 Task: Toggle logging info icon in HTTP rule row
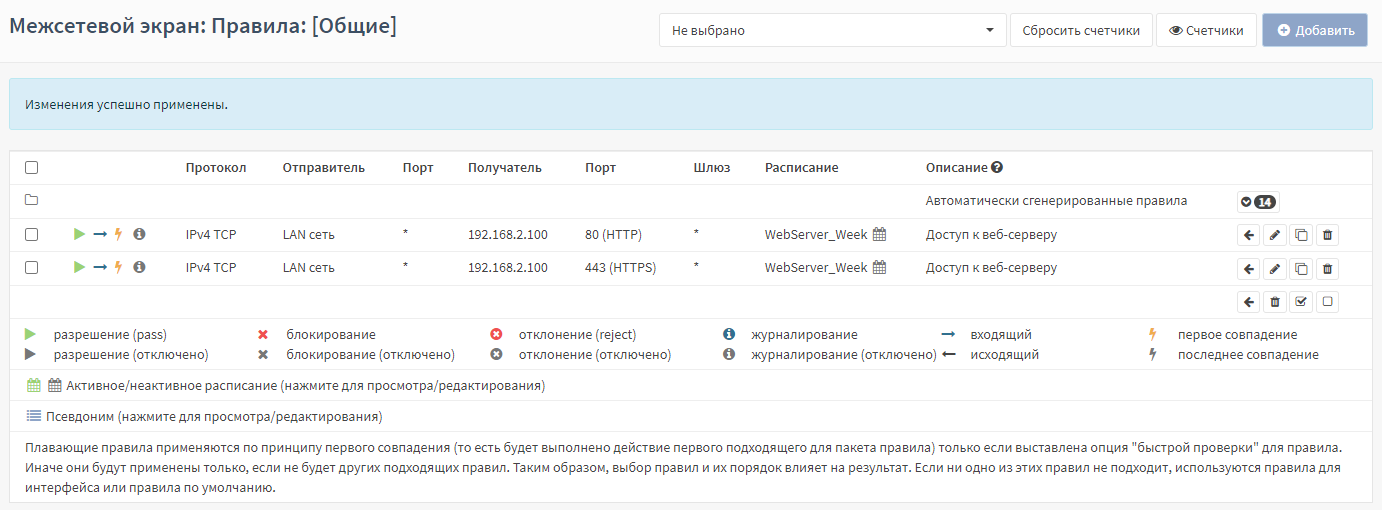(139, 235)
